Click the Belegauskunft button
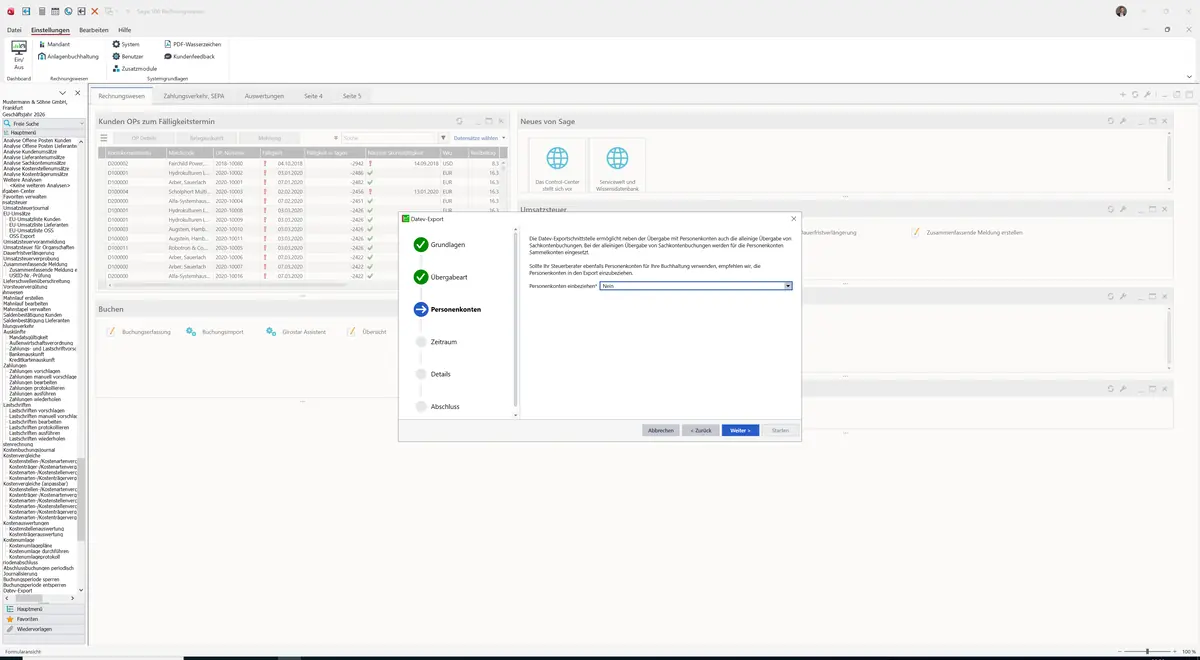The width and height of the screenshot is (1200, 660). (x=206, y=138)
